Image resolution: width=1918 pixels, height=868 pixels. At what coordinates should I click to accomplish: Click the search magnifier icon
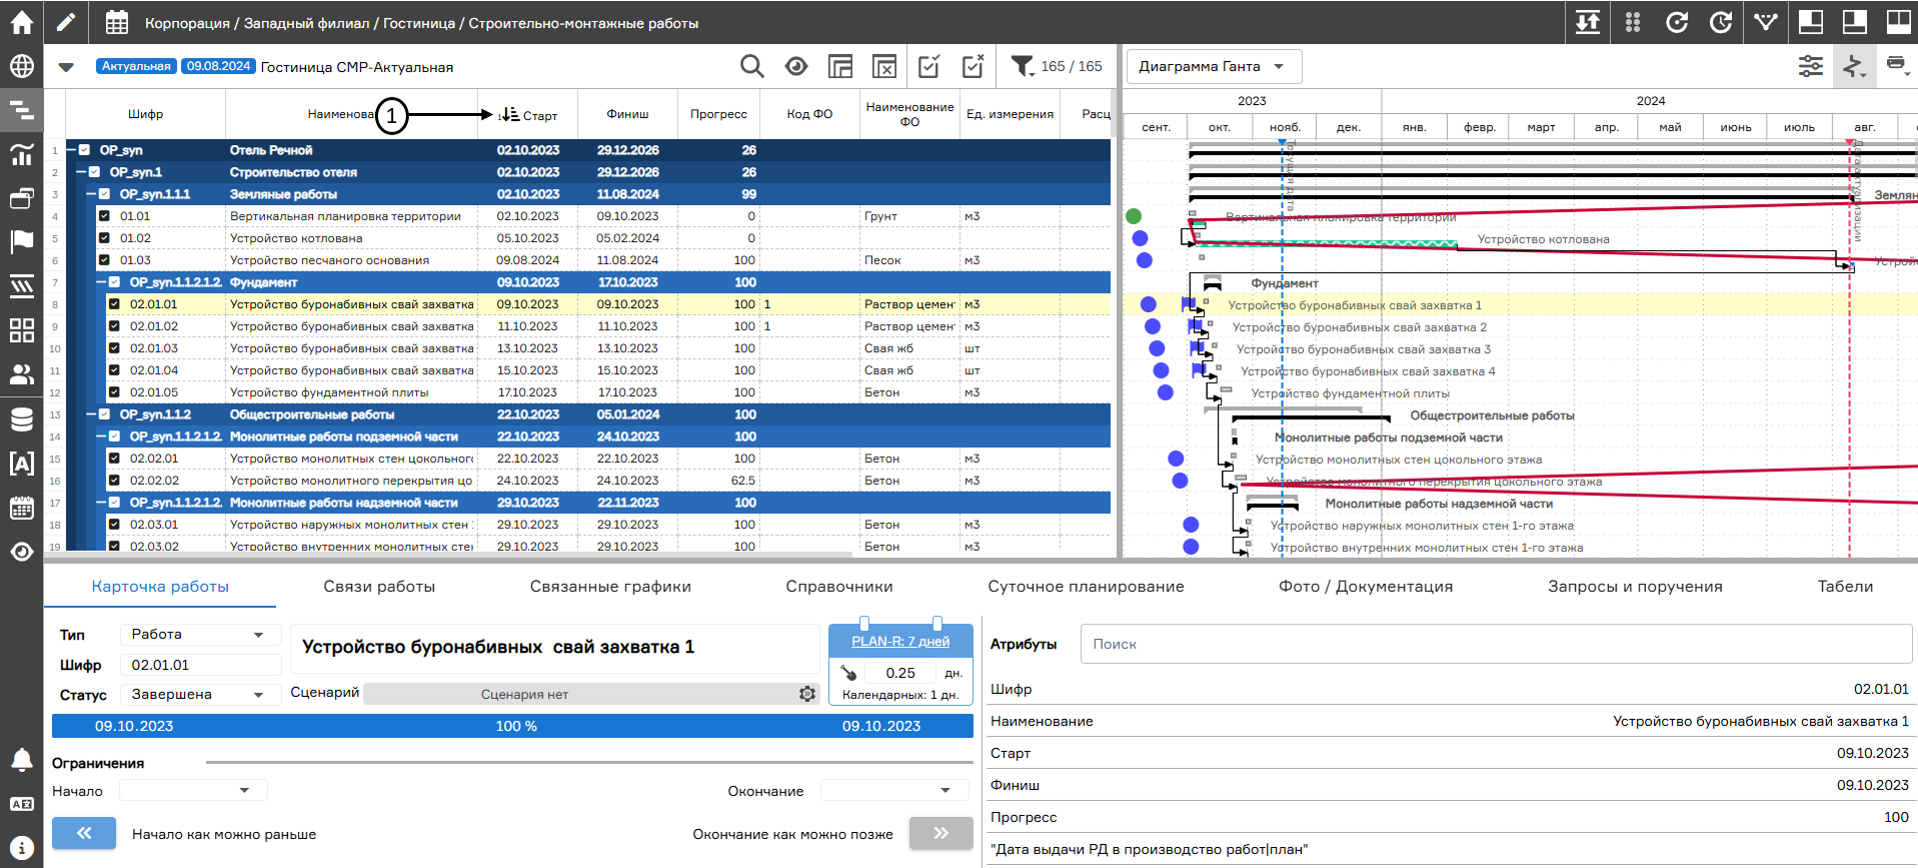coord(752,66)
